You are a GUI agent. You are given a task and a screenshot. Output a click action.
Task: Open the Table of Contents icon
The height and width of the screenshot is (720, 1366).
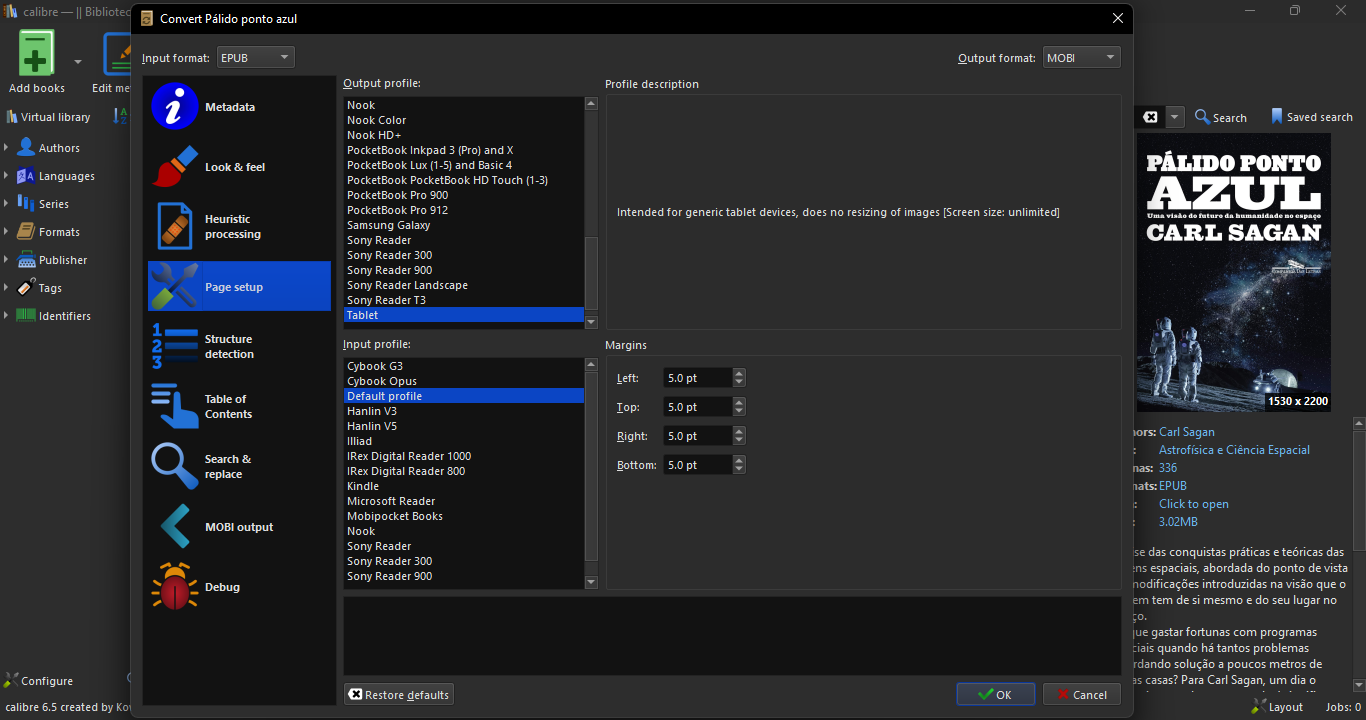175,407
